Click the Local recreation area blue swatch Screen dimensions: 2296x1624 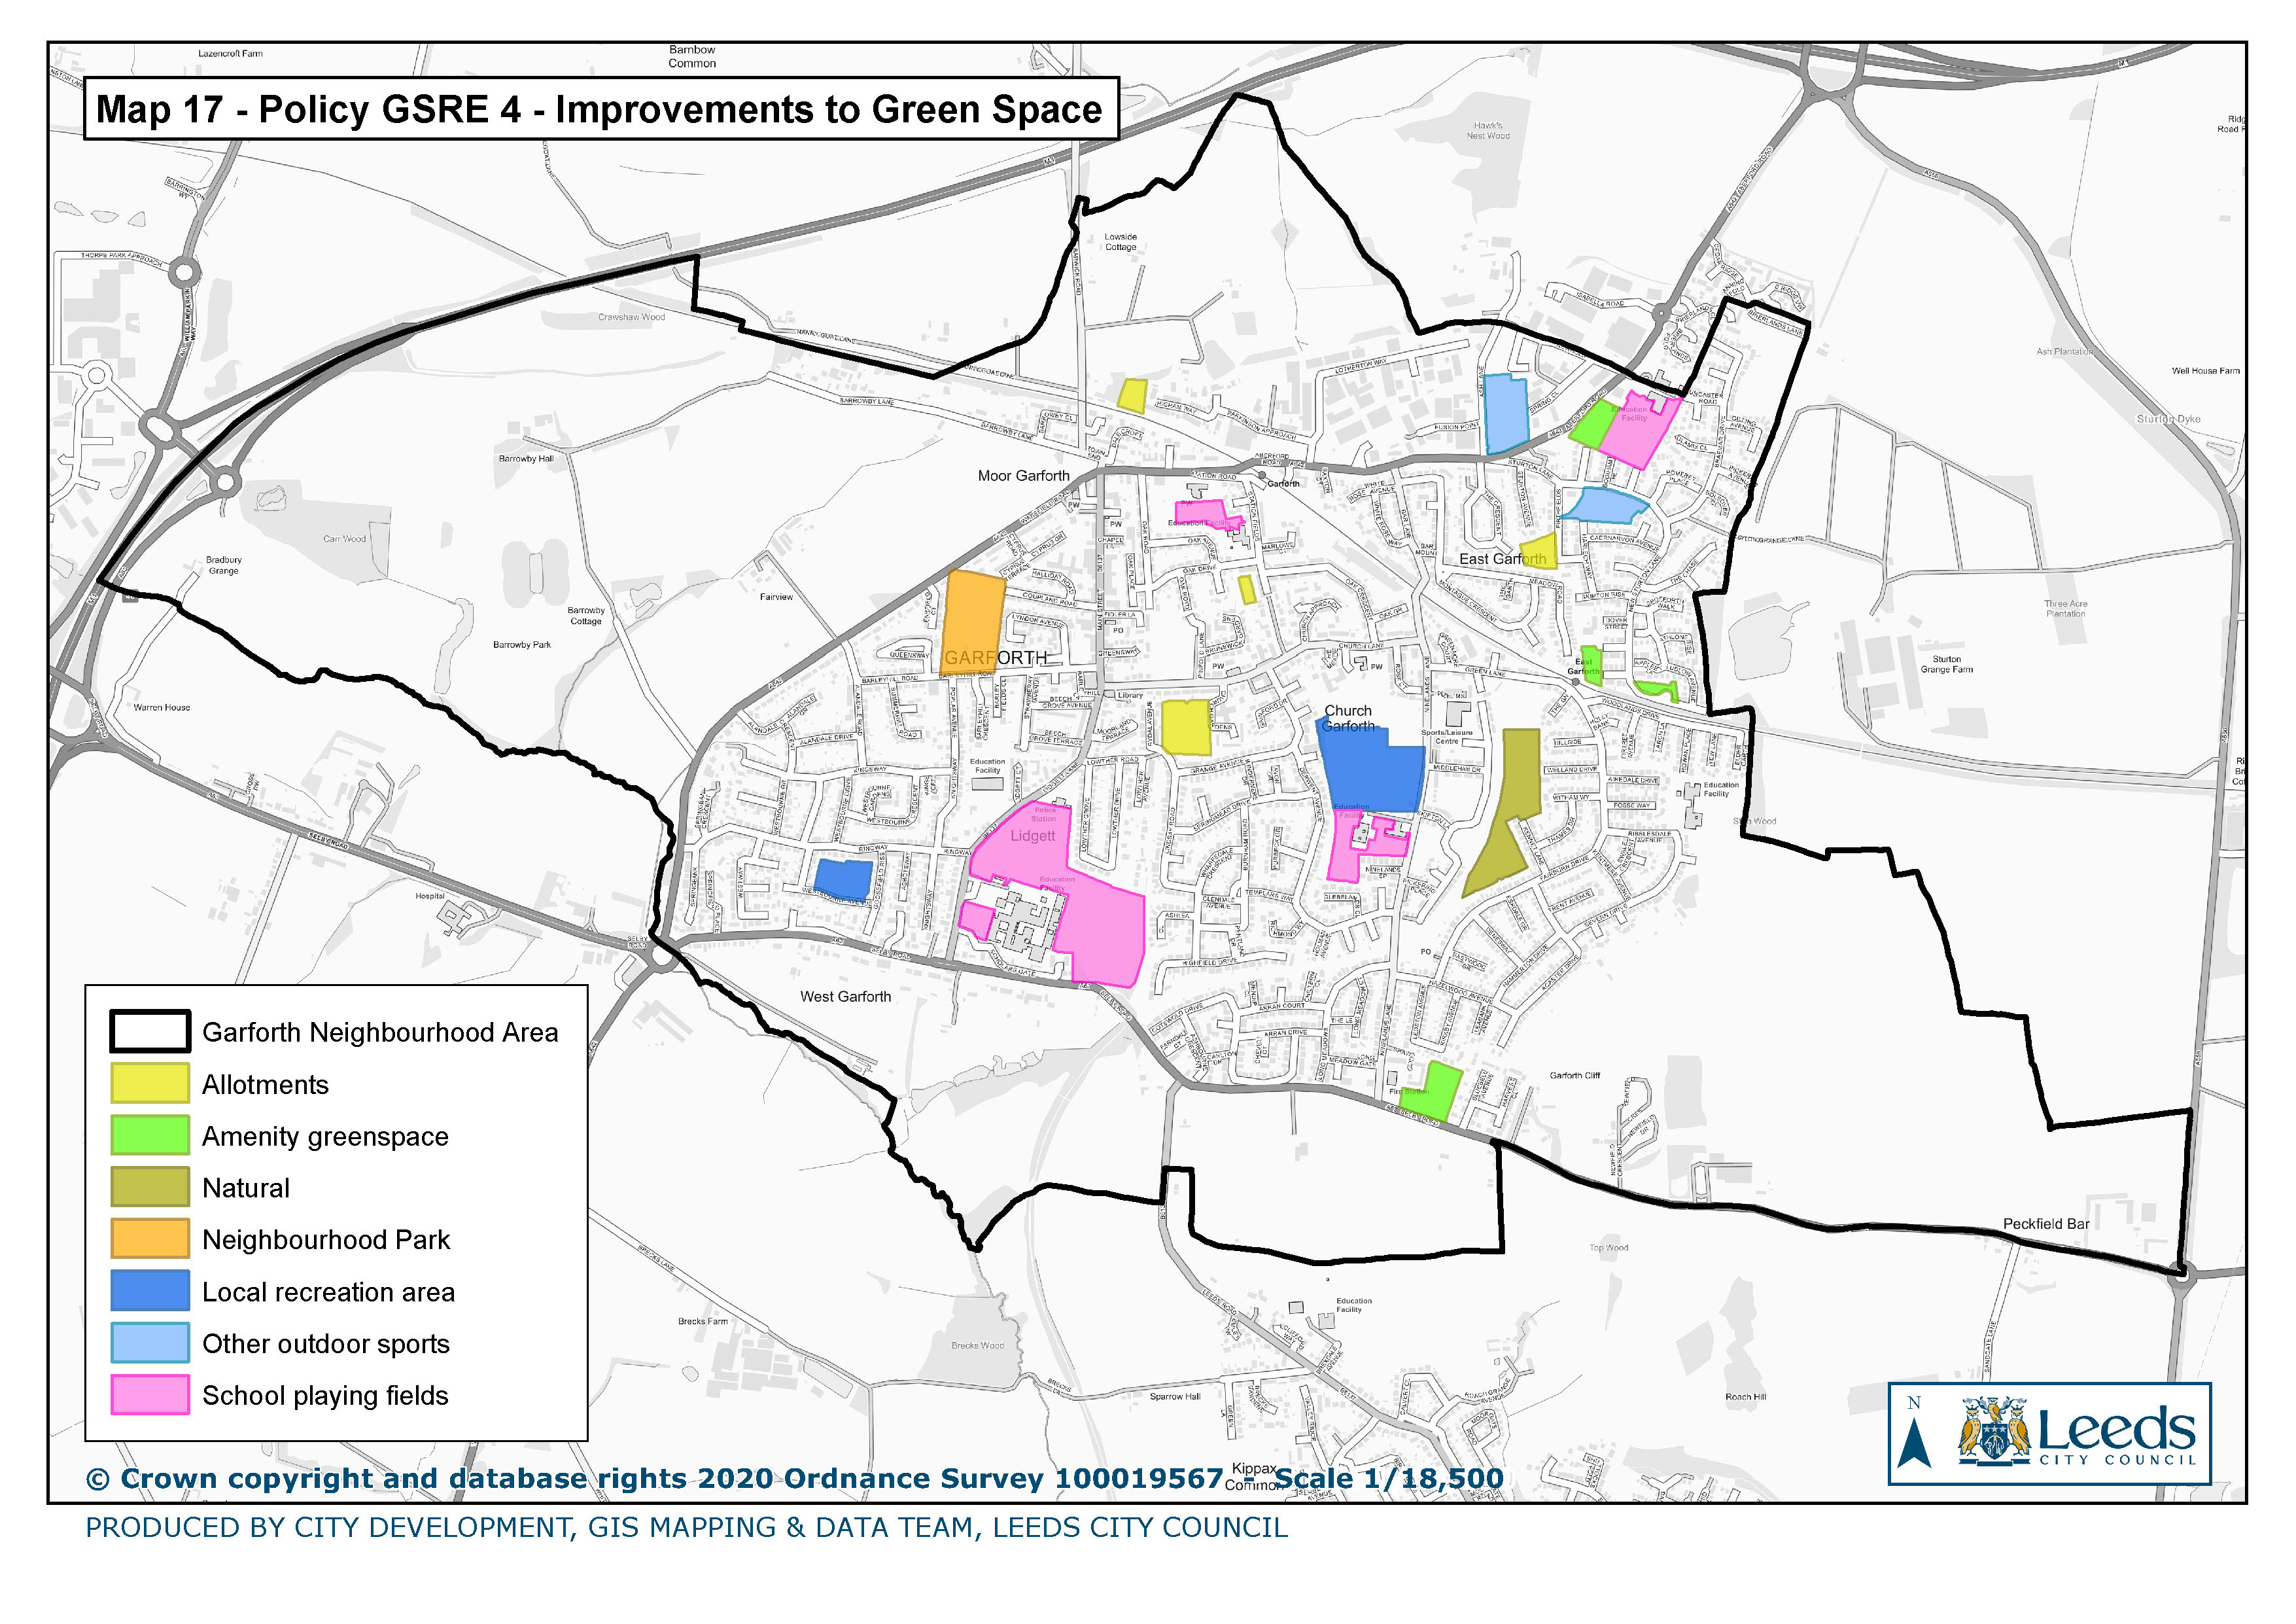(150, 1291)
